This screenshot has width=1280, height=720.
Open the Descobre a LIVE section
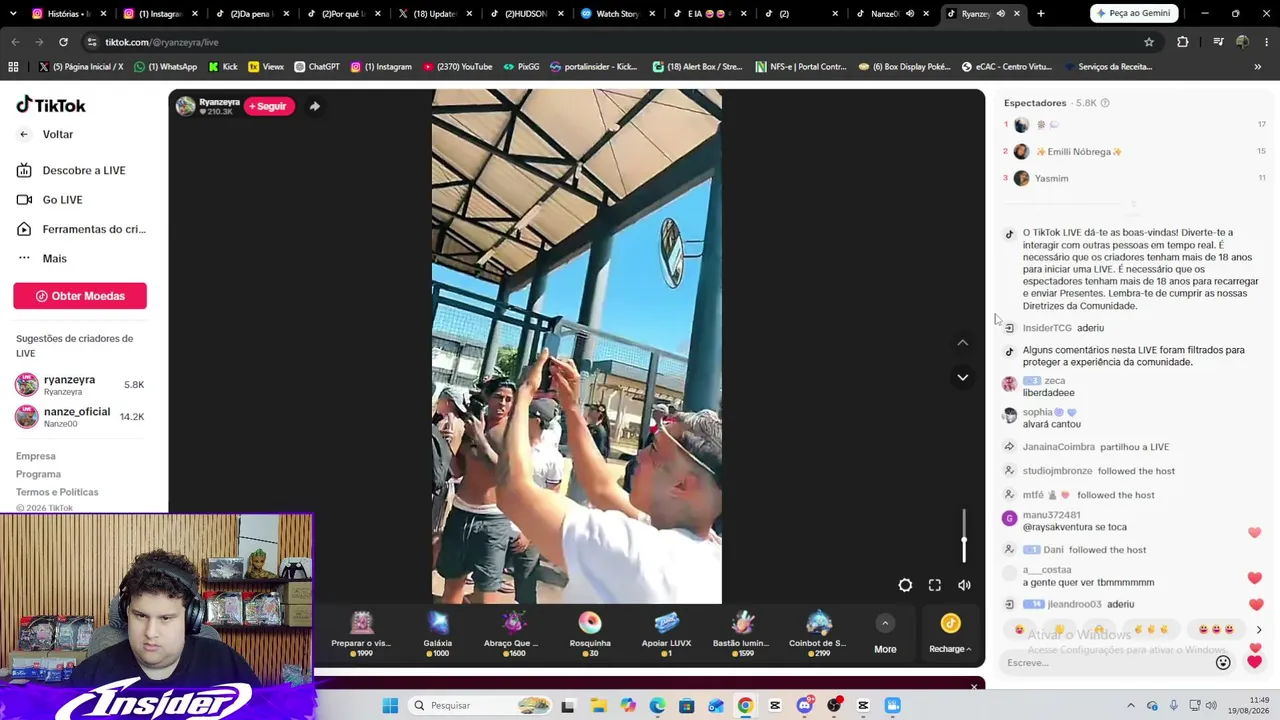pos(71,170)
